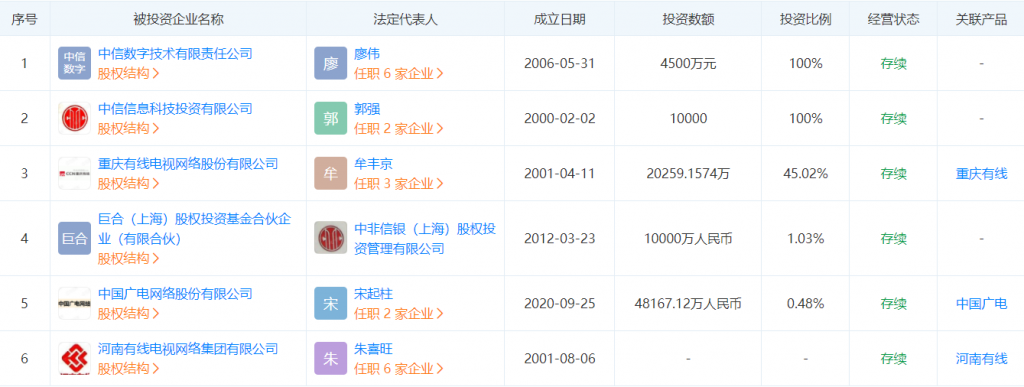Expand 股权结构 for 中信数字技术
Screen dimensions: 1024x387
pyautogui.click(x=129, y=73)
